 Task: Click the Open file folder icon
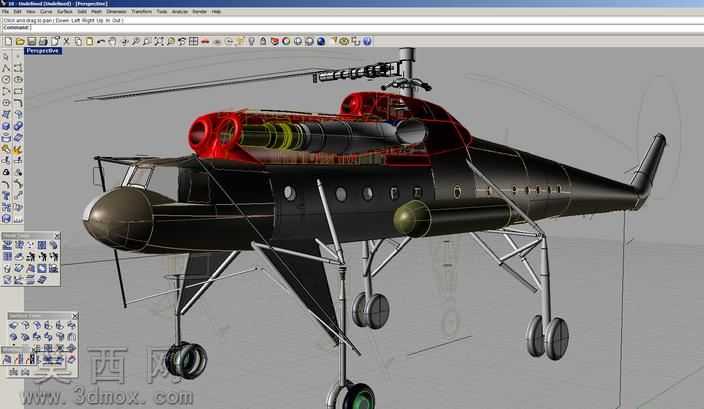[x=20, y=41]
